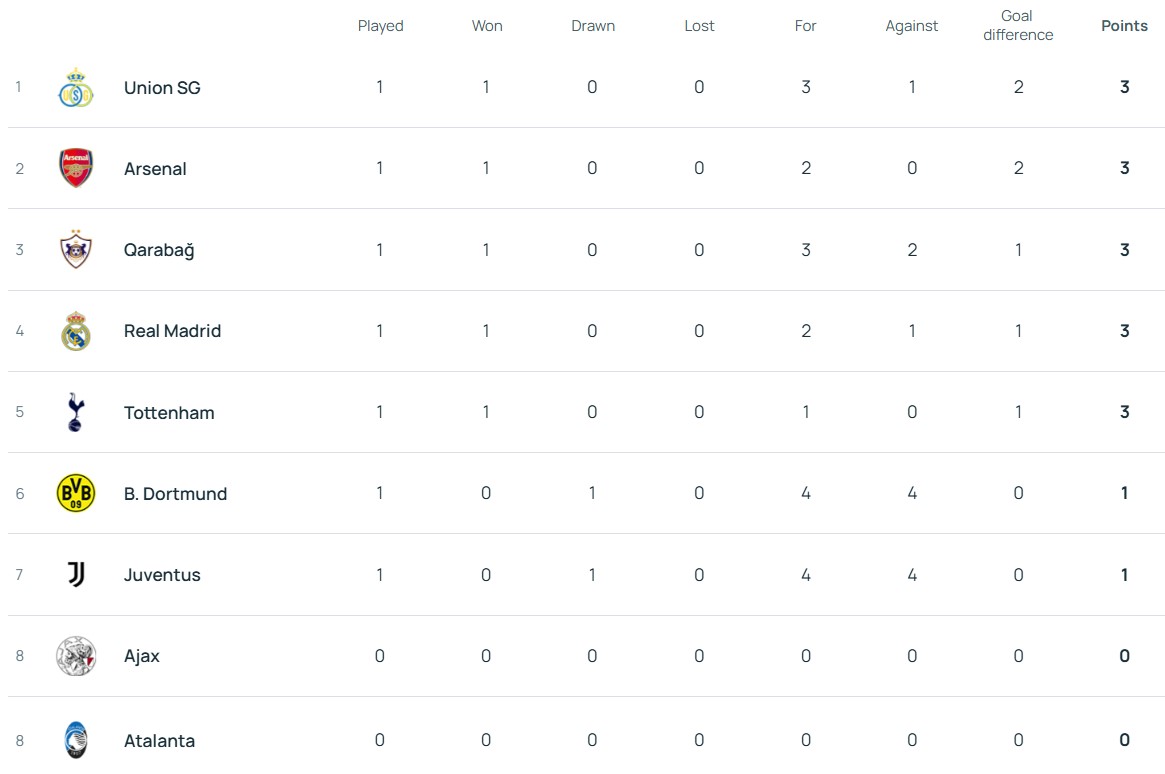Select the B. Dortmund team name
The width and height of the screenshot is (1165, 774).
point(175,494)
